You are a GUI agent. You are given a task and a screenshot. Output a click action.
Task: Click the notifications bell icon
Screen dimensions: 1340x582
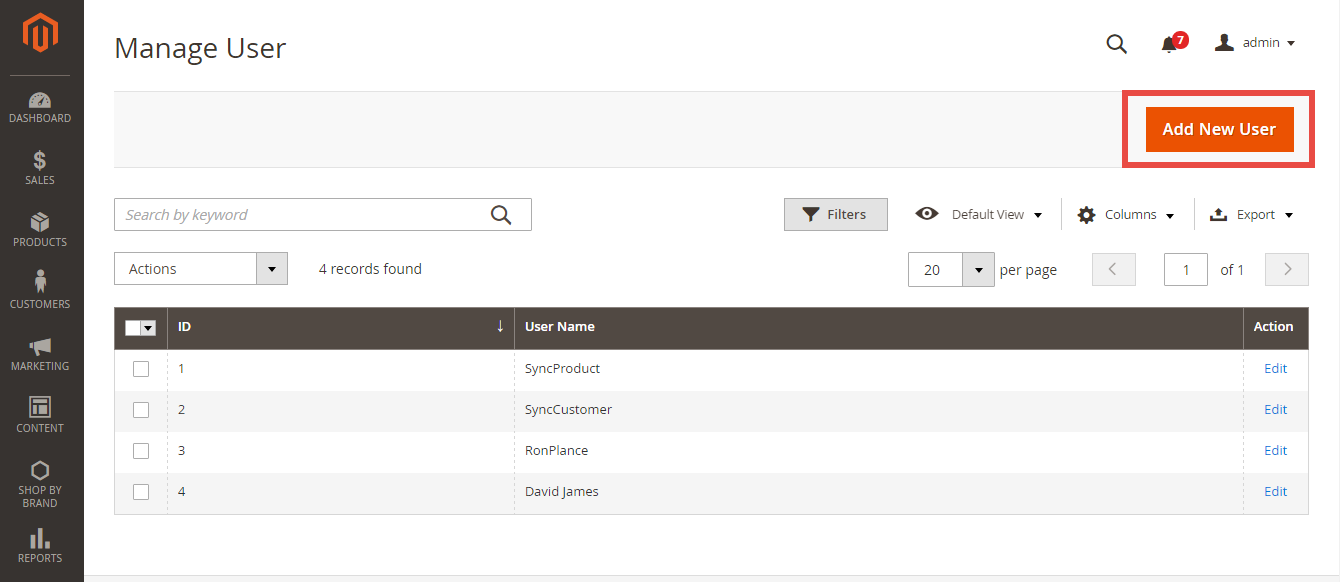[x=1168, y=44]
